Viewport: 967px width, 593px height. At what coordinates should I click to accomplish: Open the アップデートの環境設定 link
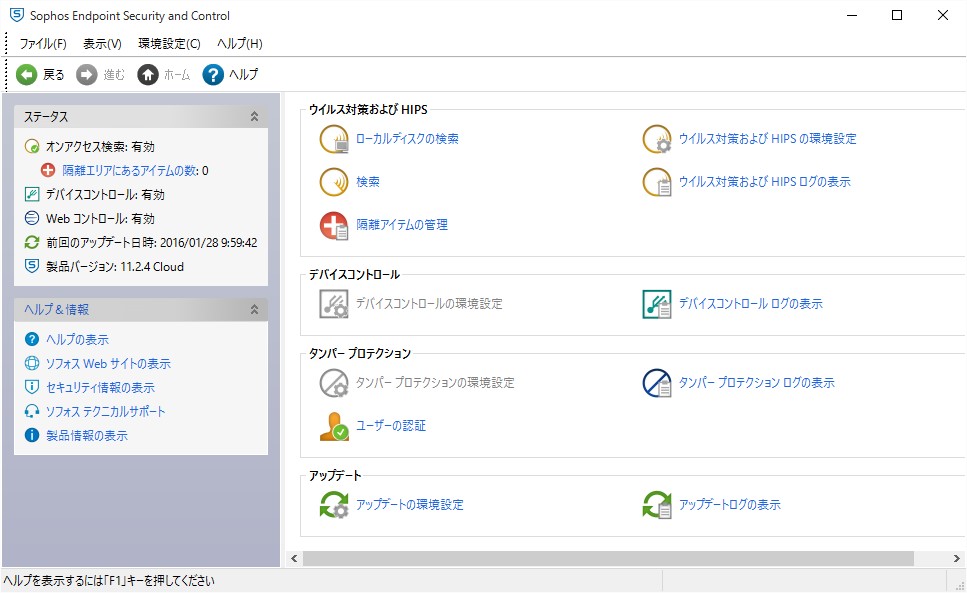(x=409, y=504)
